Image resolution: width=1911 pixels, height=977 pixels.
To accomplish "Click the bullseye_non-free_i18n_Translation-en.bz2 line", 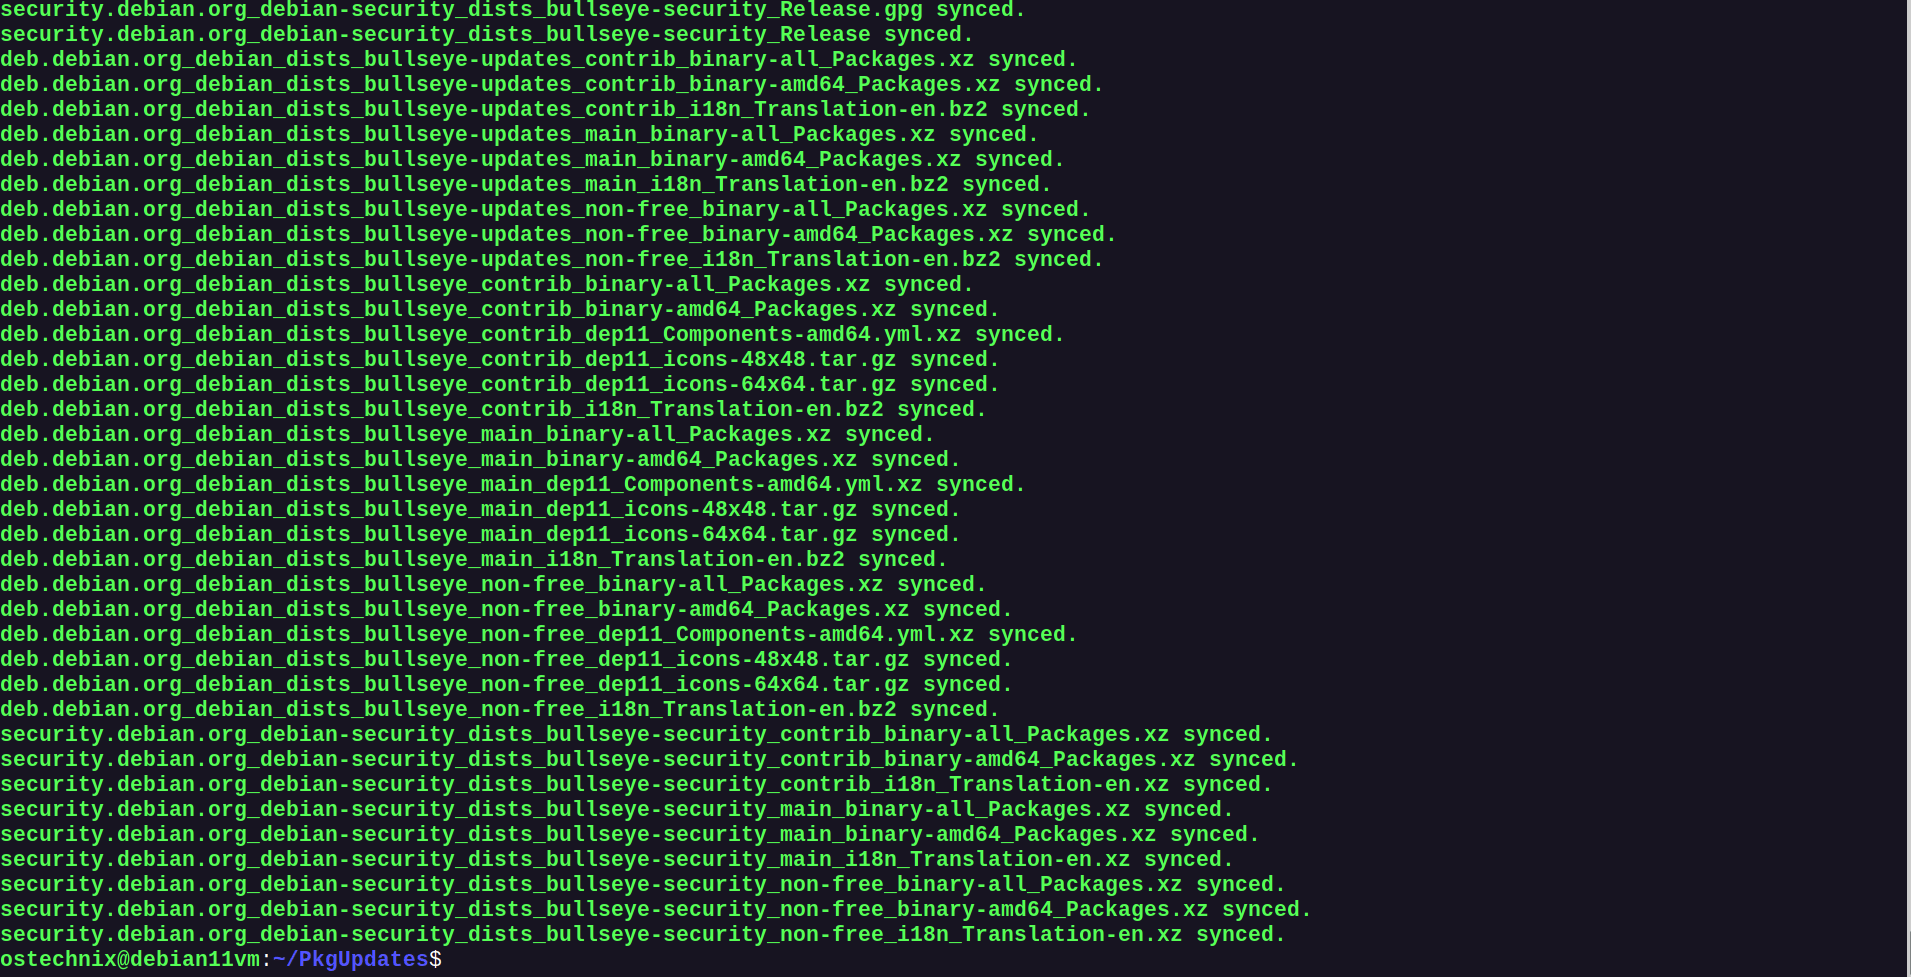I will pos(500,710).
